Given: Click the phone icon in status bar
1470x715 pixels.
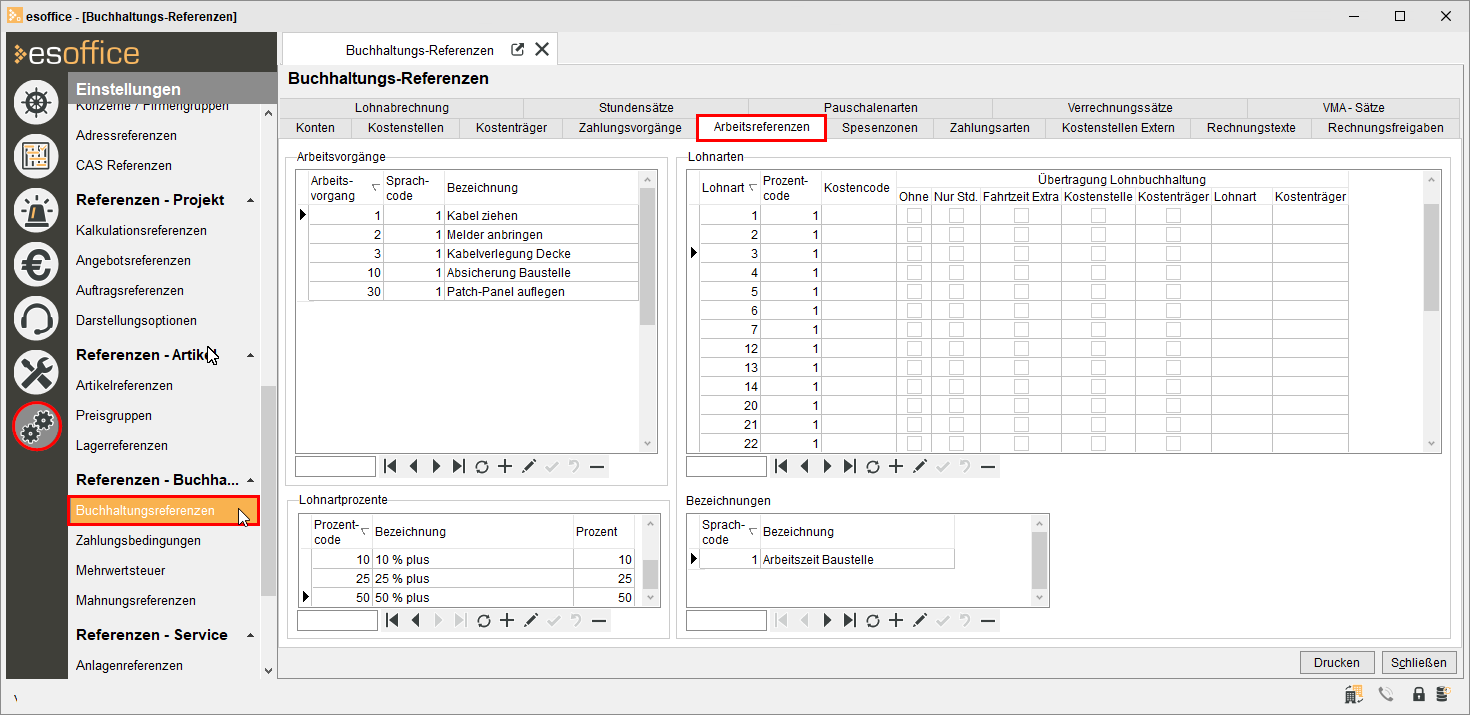Looking at the screenshot, I should [1386, 694].
